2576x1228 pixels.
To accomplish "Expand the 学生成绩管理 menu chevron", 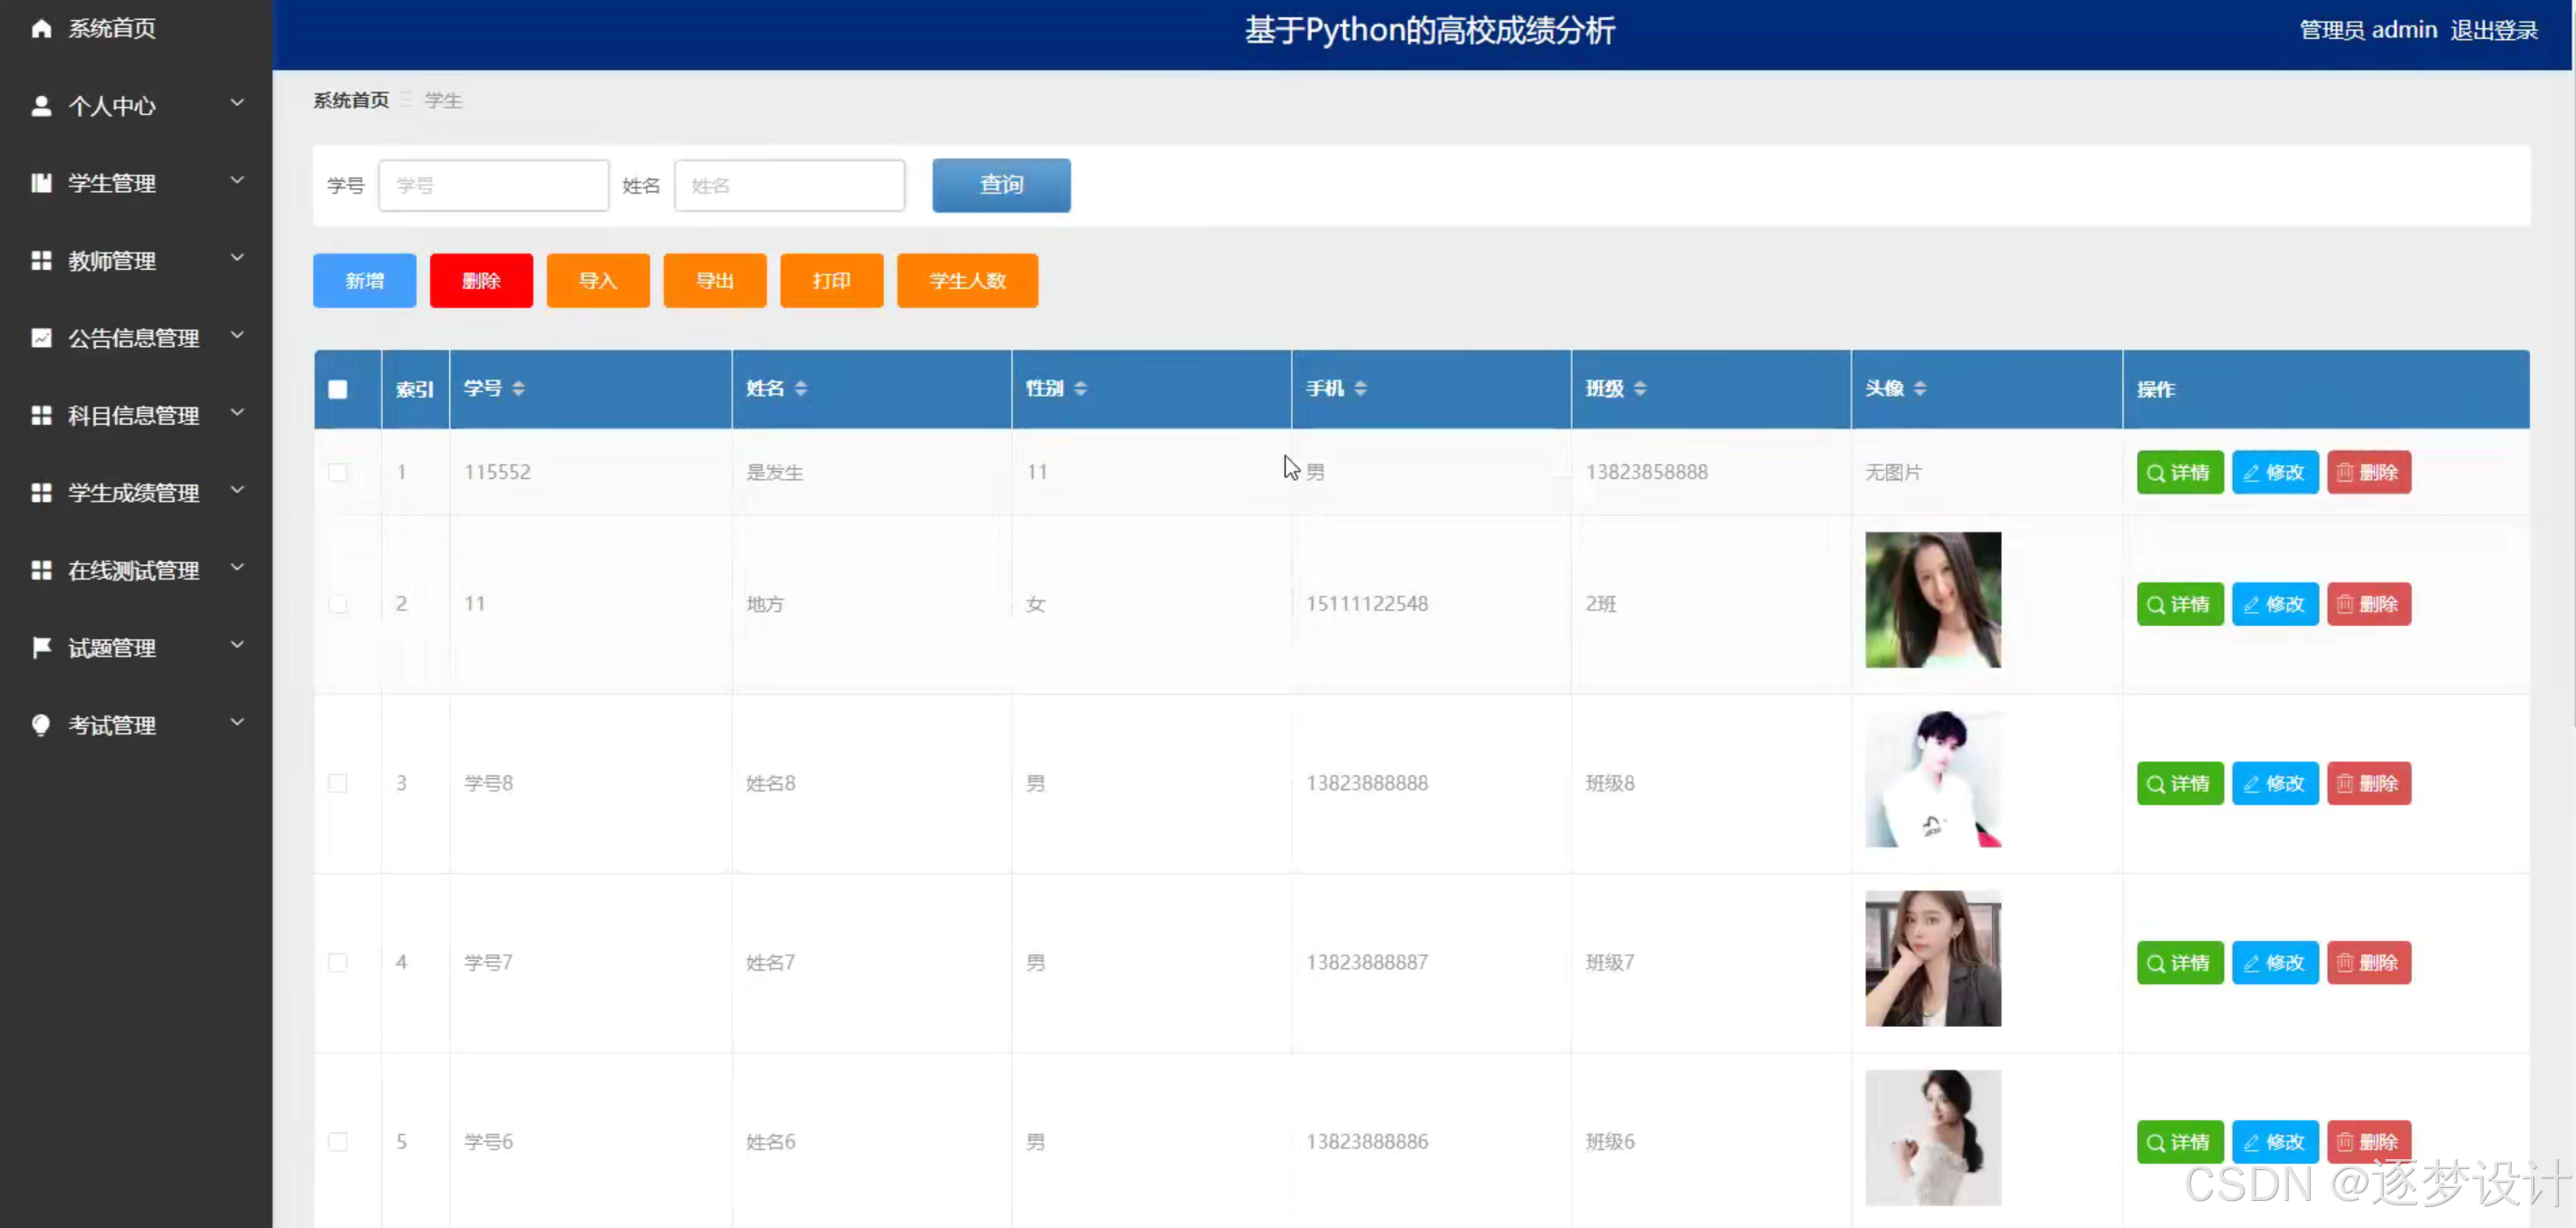I will [237, 490].
